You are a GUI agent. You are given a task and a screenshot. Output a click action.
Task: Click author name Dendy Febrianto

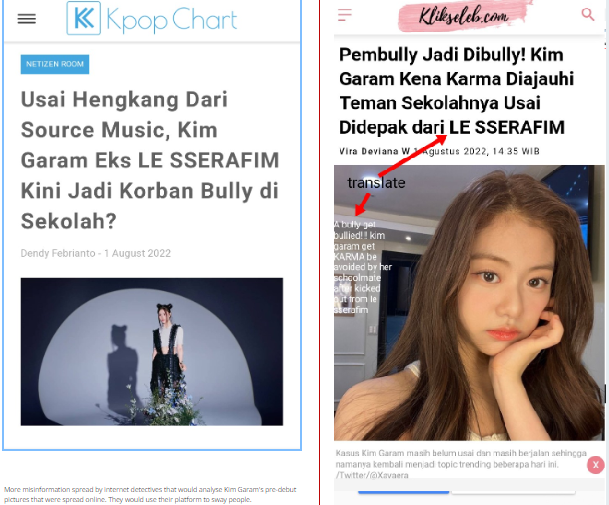point(58,253)
